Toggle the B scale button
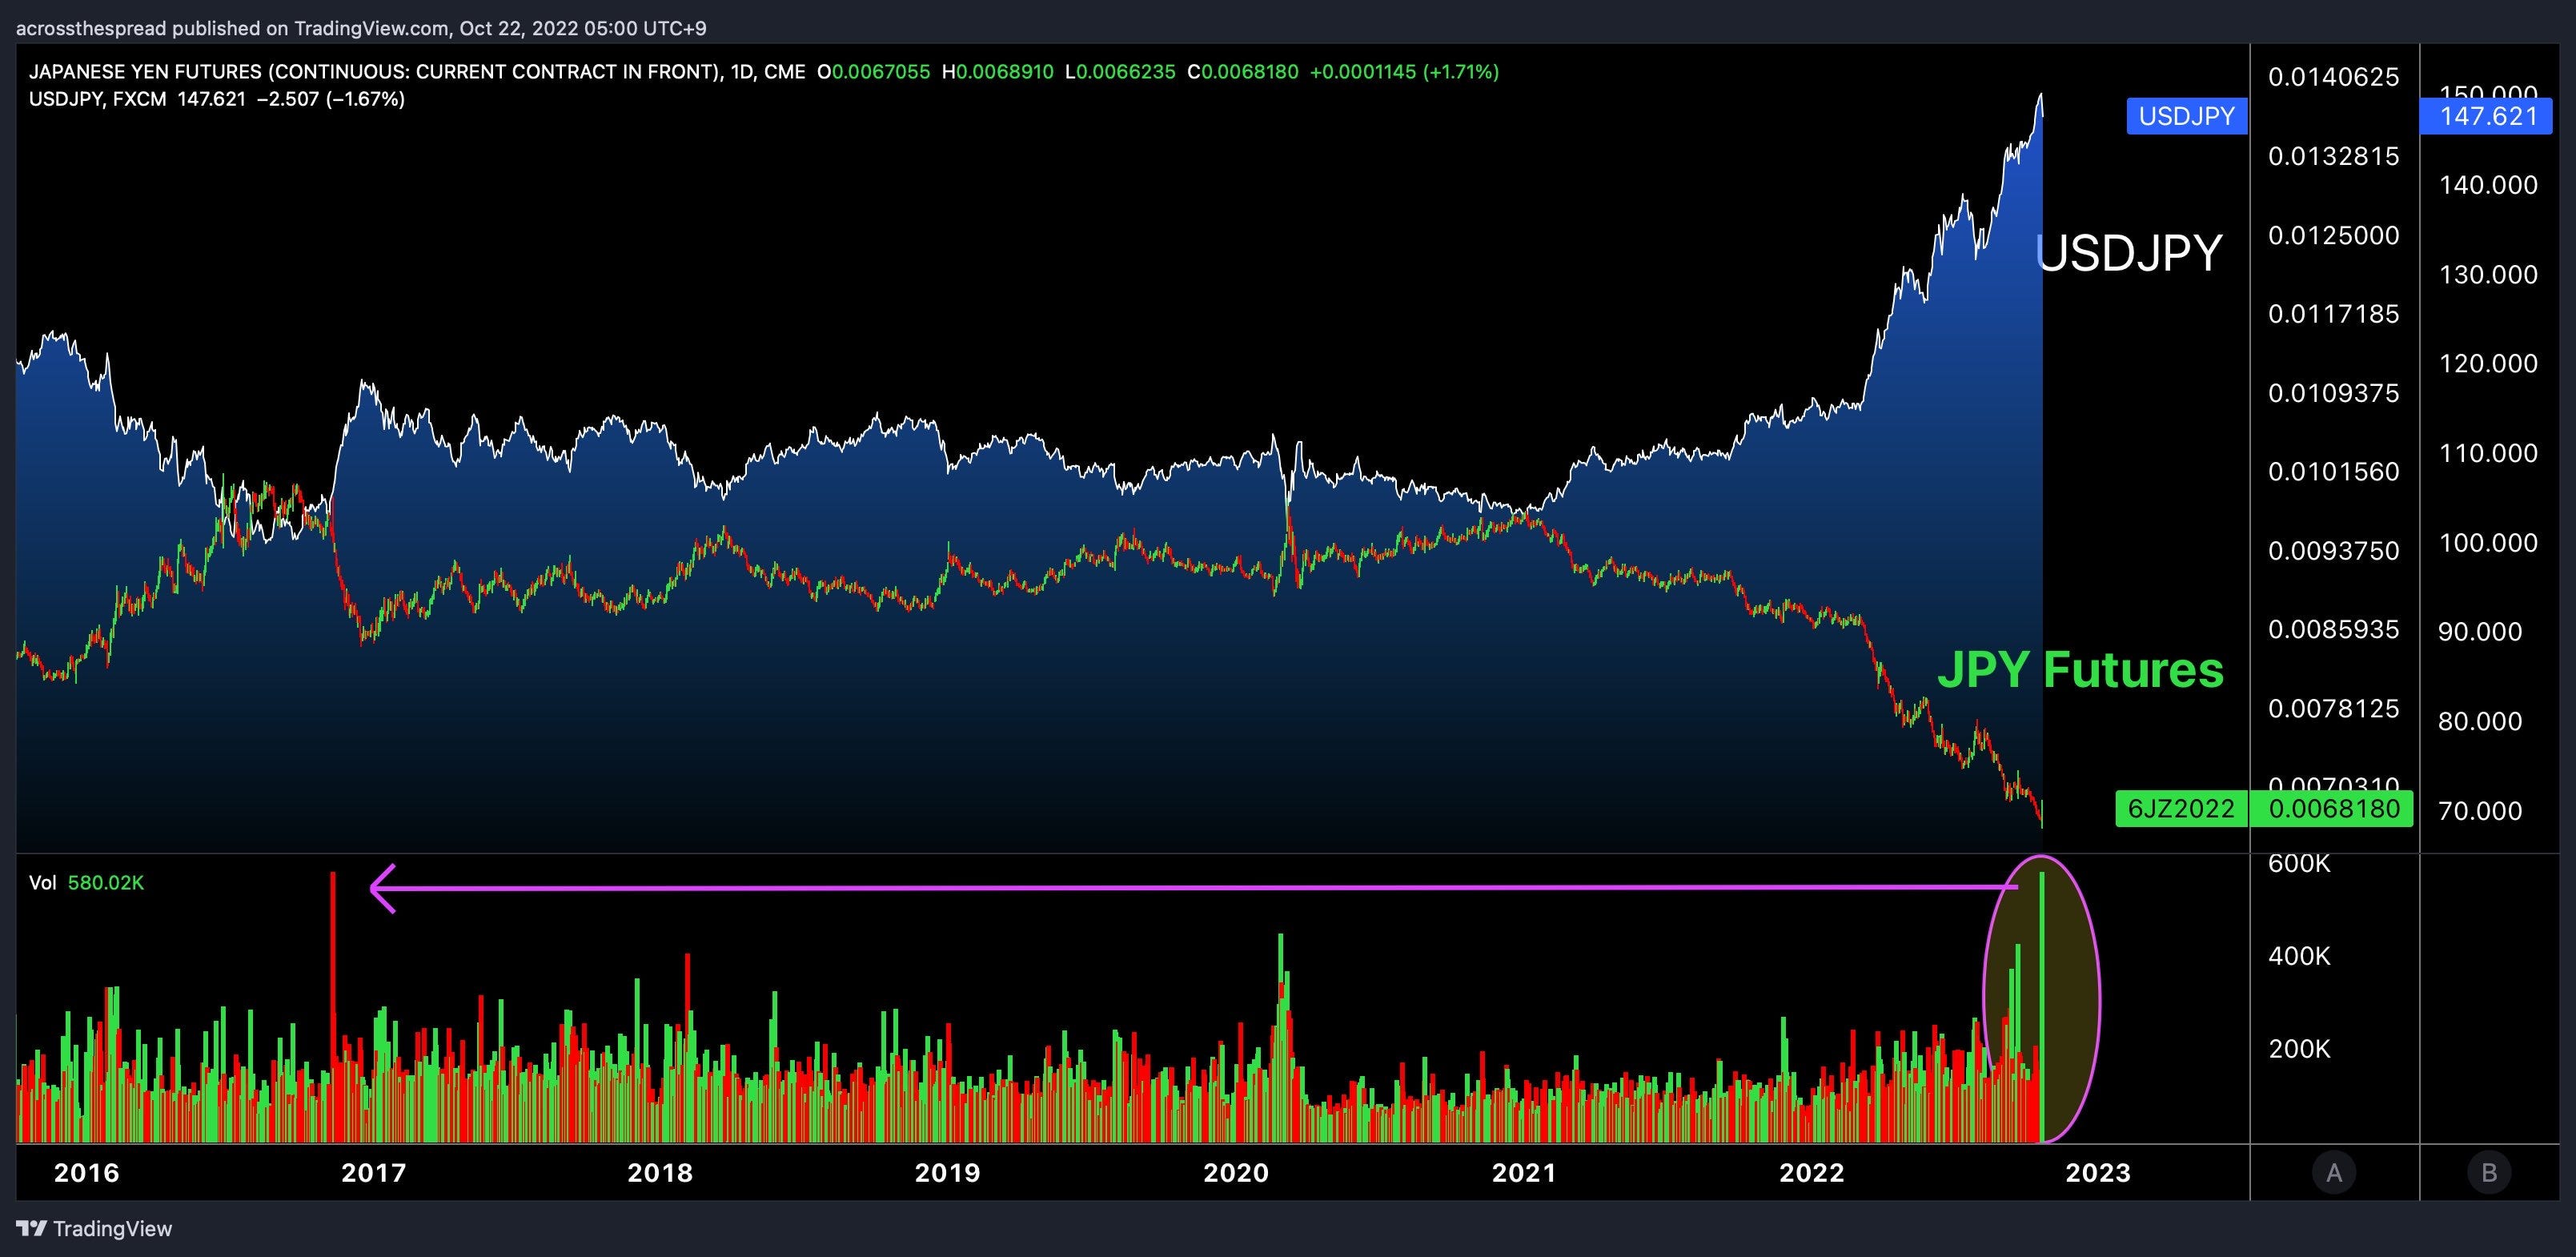The width and height of the screenshot is (2576, 1257). [2489, 1172]
